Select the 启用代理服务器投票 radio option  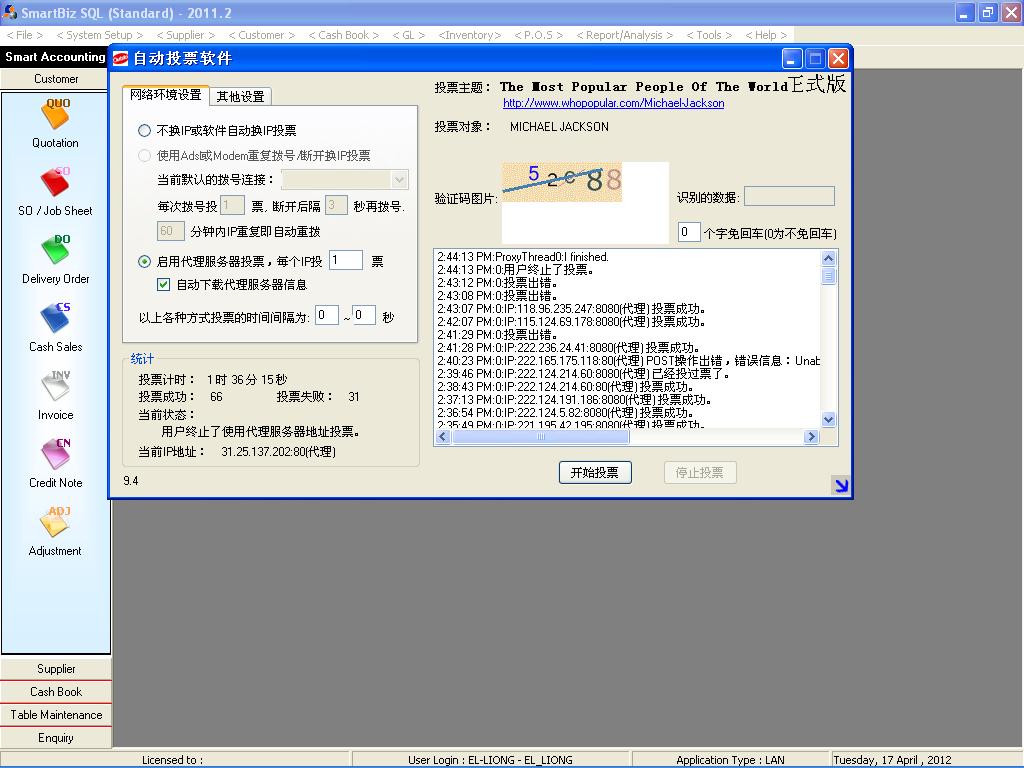[145, 262]
